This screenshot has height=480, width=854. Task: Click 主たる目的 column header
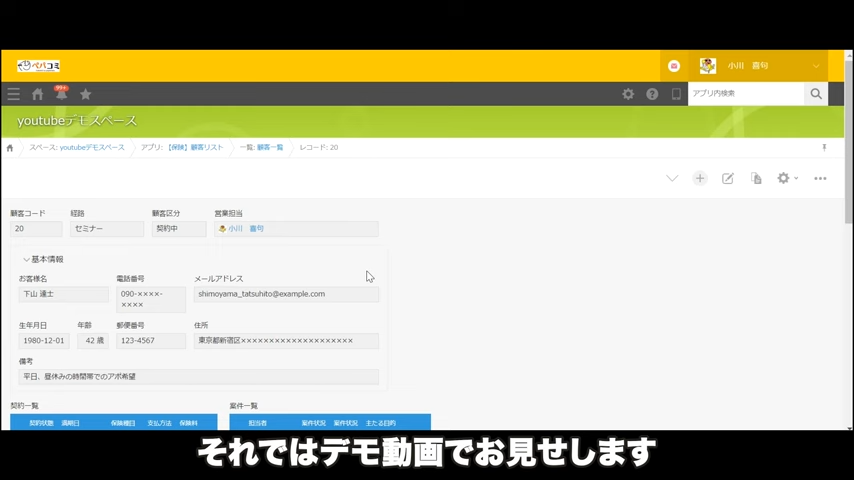(x=381, y=423)
